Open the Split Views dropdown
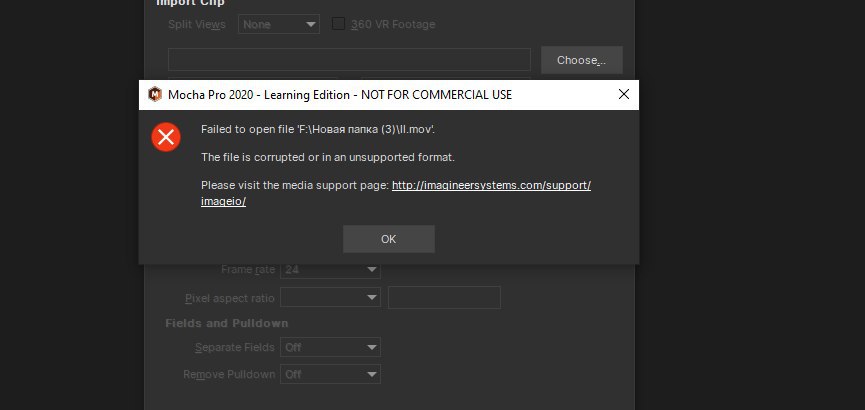 [x=279, y=24]
